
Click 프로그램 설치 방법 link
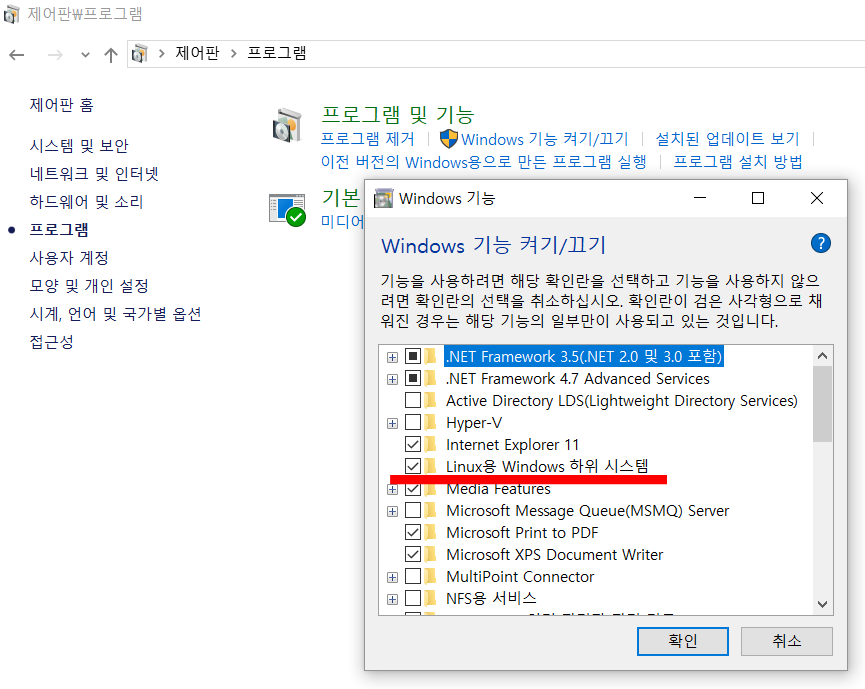738,162
